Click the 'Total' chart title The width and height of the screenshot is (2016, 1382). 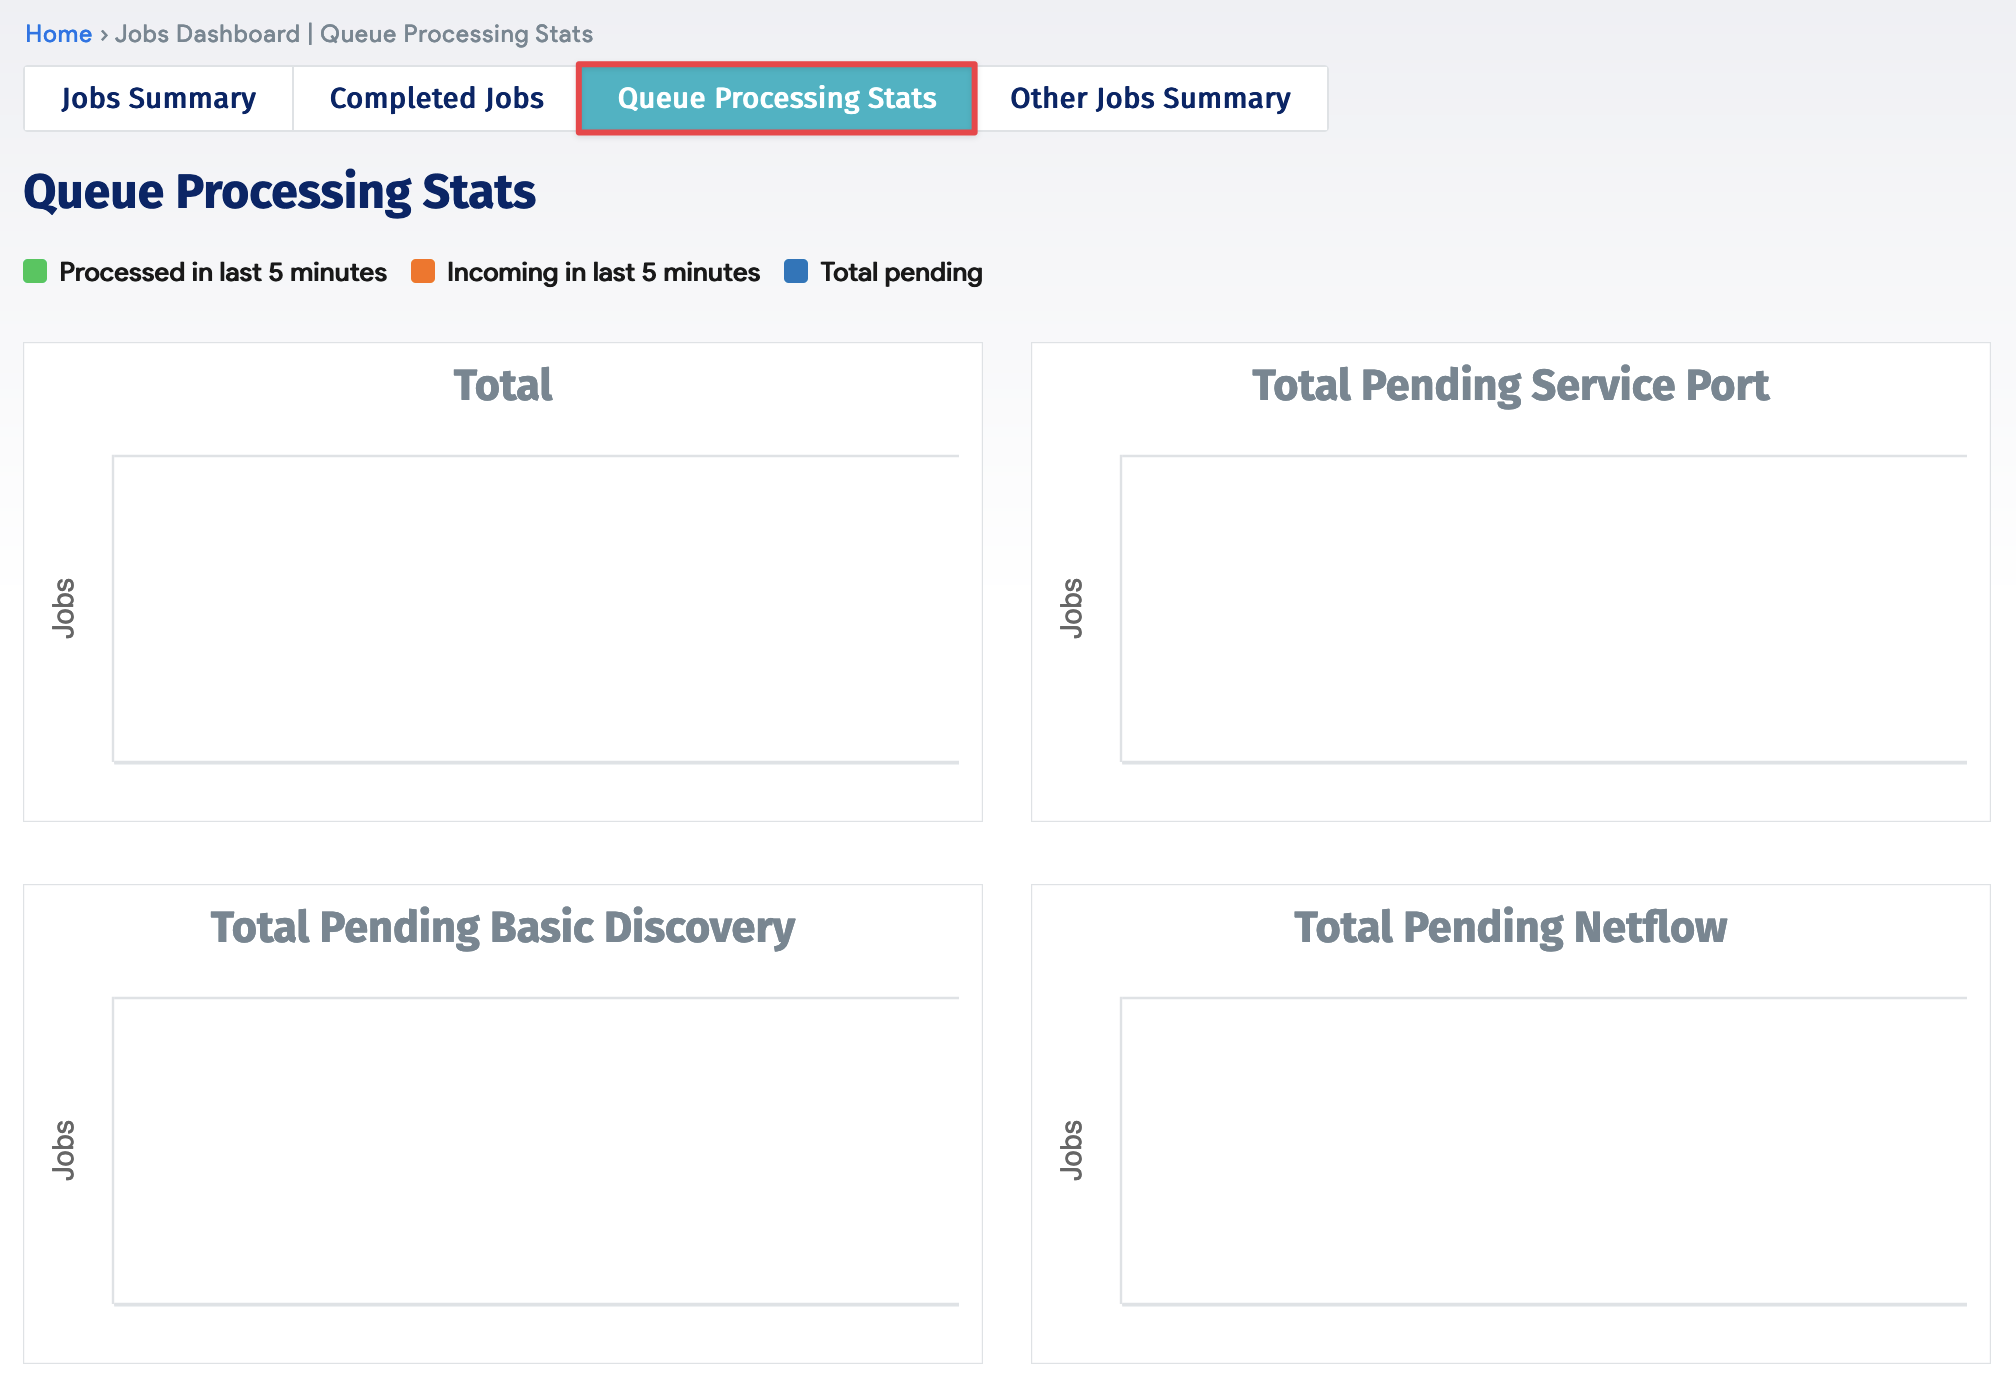(x=503, y=385)
